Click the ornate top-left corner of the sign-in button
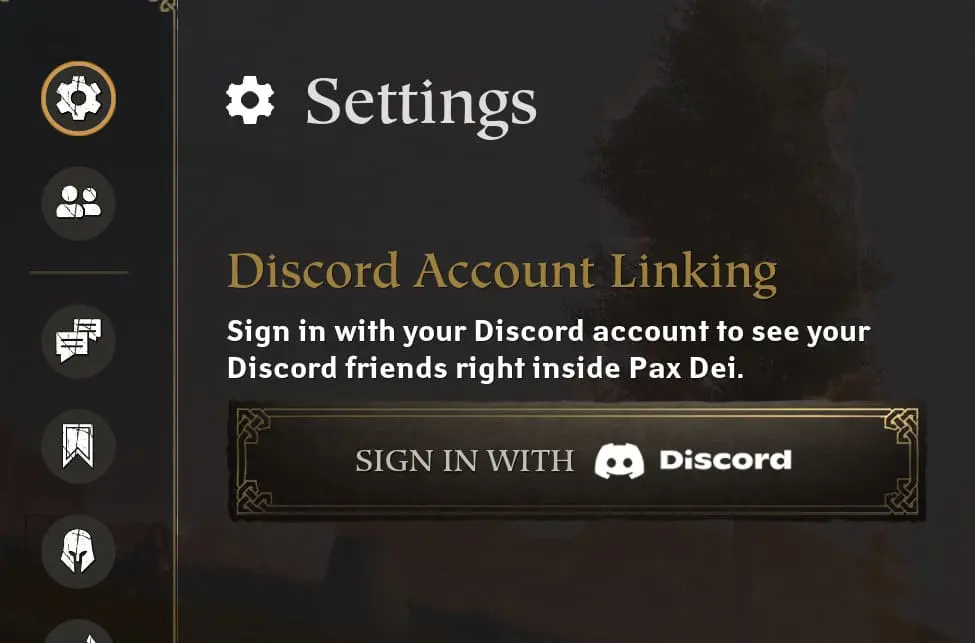This screenshot has width=975, height=643. click(254, 425)
